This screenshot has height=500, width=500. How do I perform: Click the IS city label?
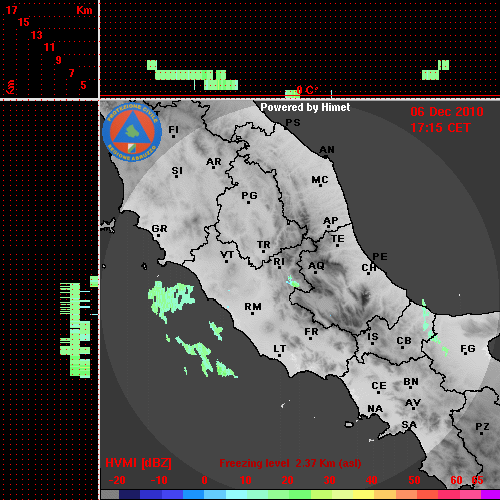click(373, 337)
